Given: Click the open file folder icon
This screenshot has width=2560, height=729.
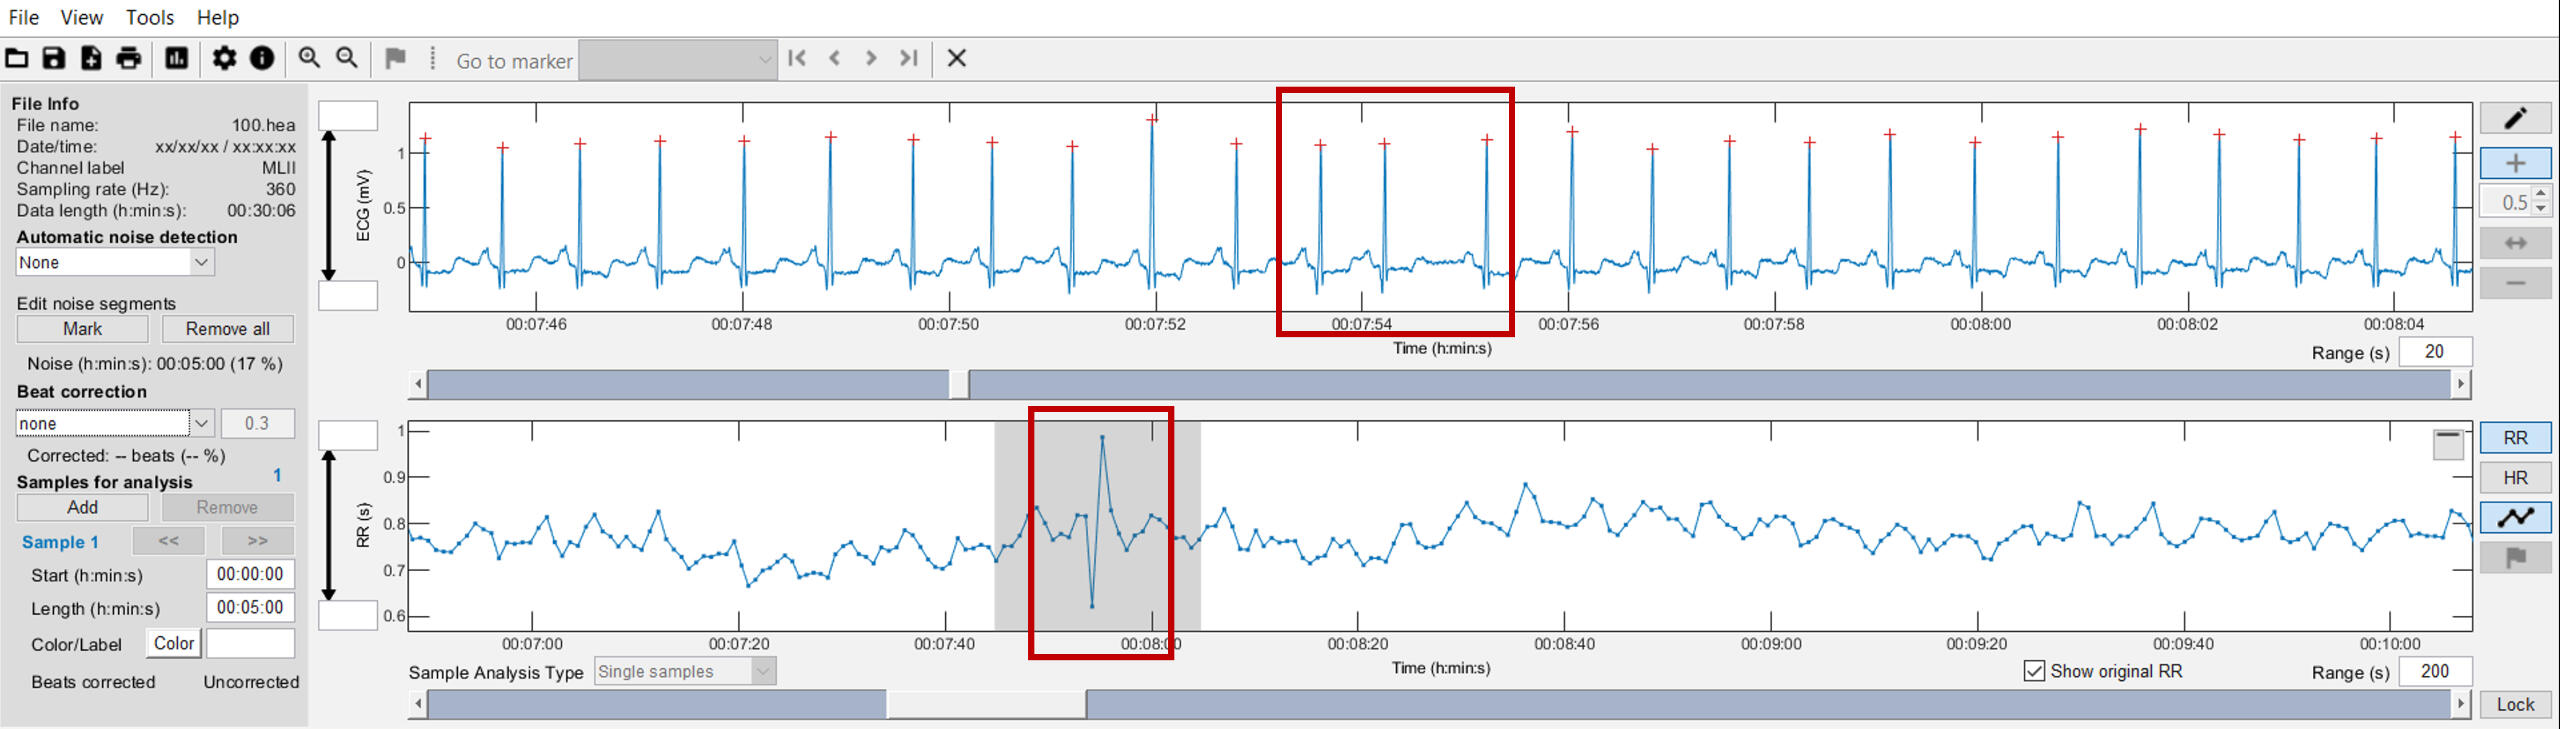Looking at the screenshot, I should 17,59.
